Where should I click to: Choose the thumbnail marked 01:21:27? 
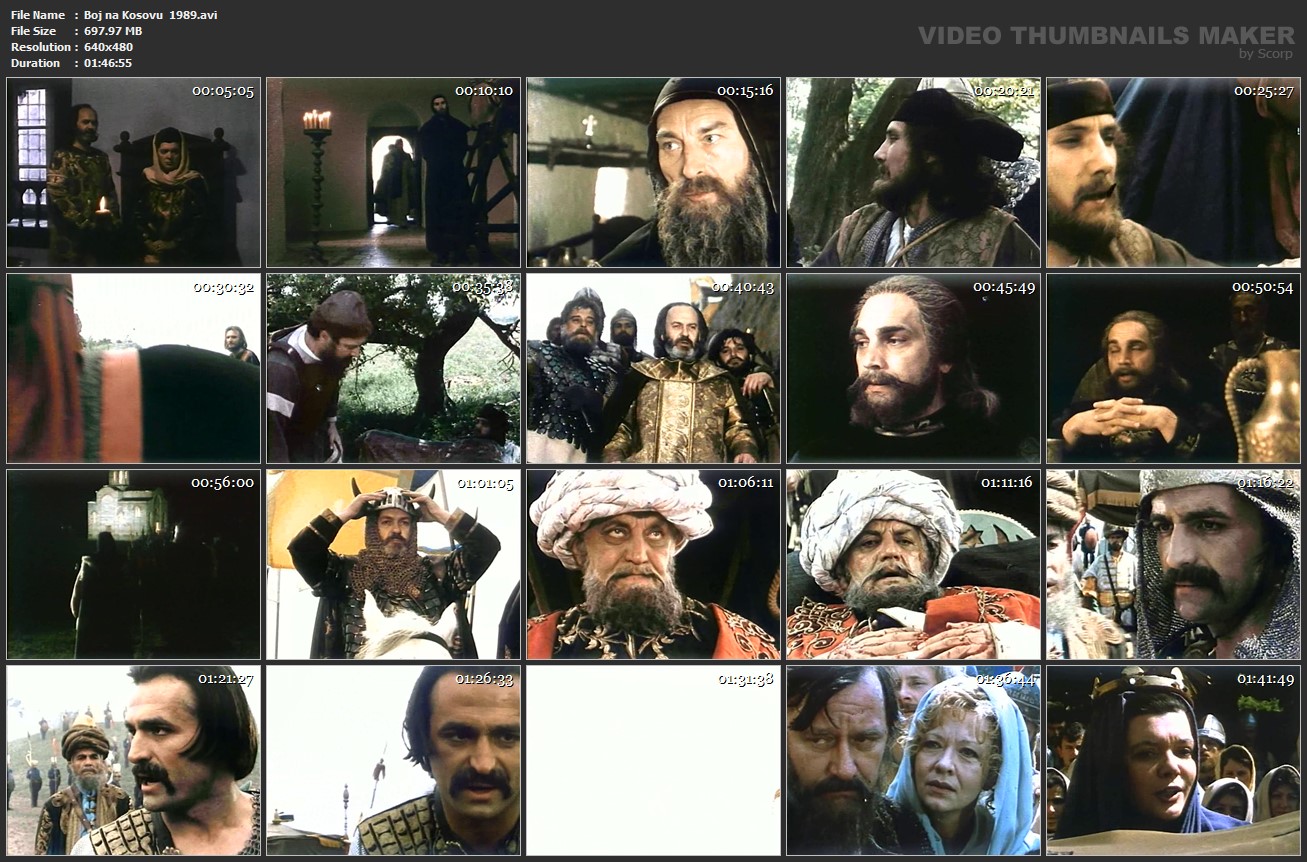pyautogui.click(x=133, y=760)
